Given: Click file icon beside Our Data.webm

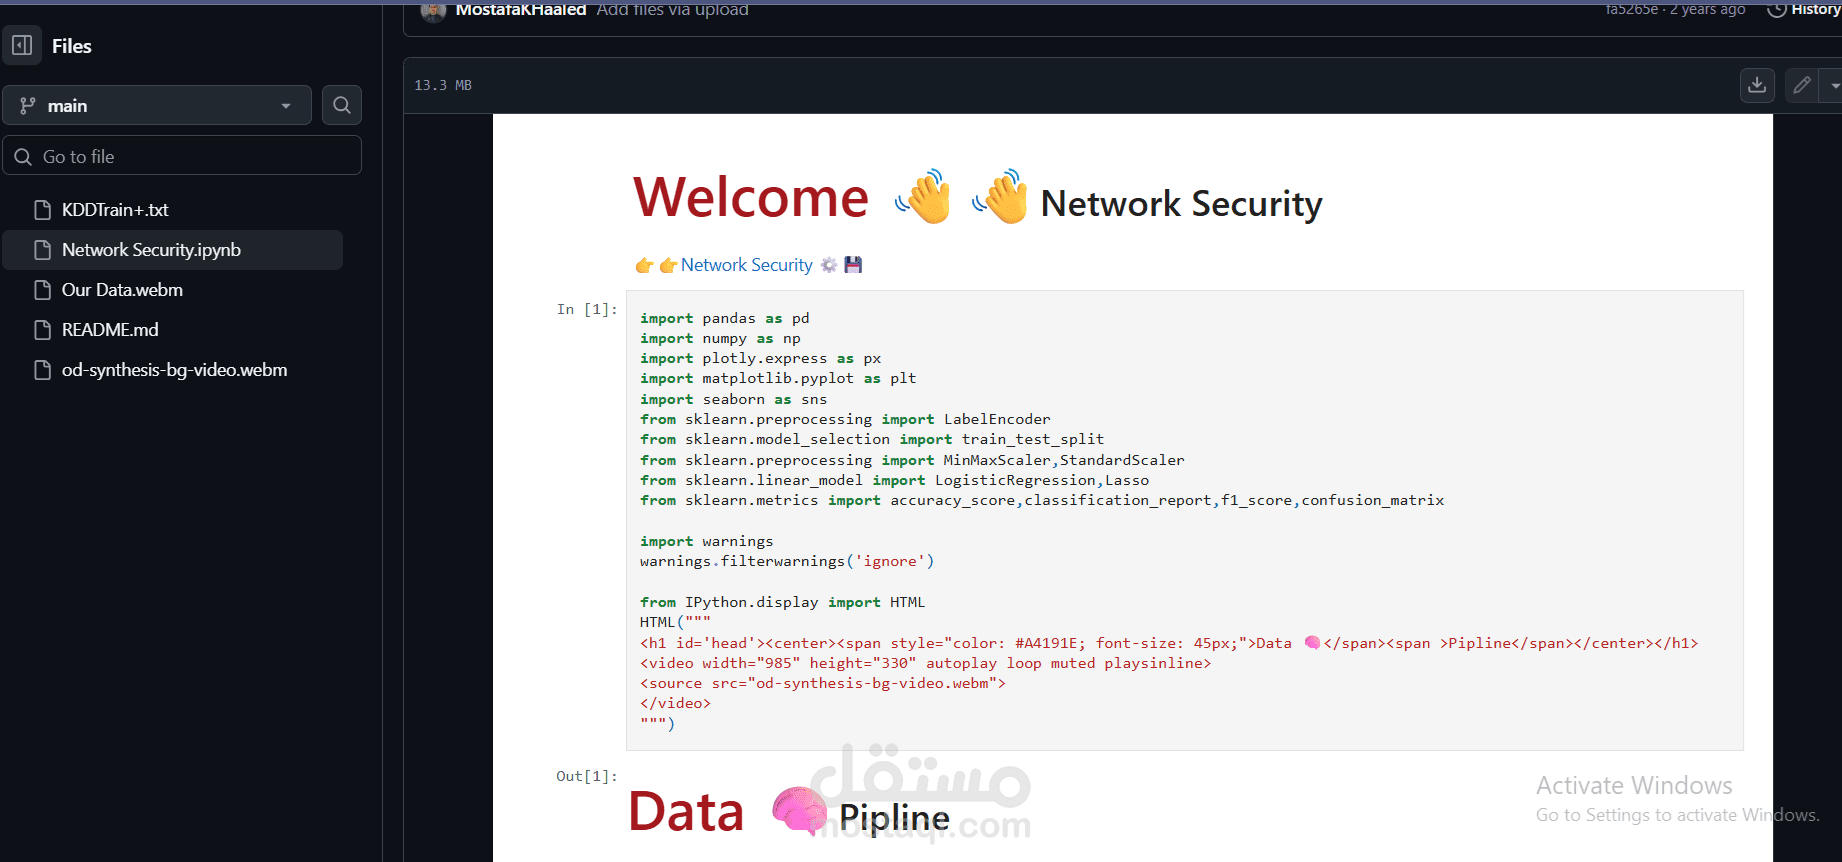Looking at the screenshot, I should 42,290.
